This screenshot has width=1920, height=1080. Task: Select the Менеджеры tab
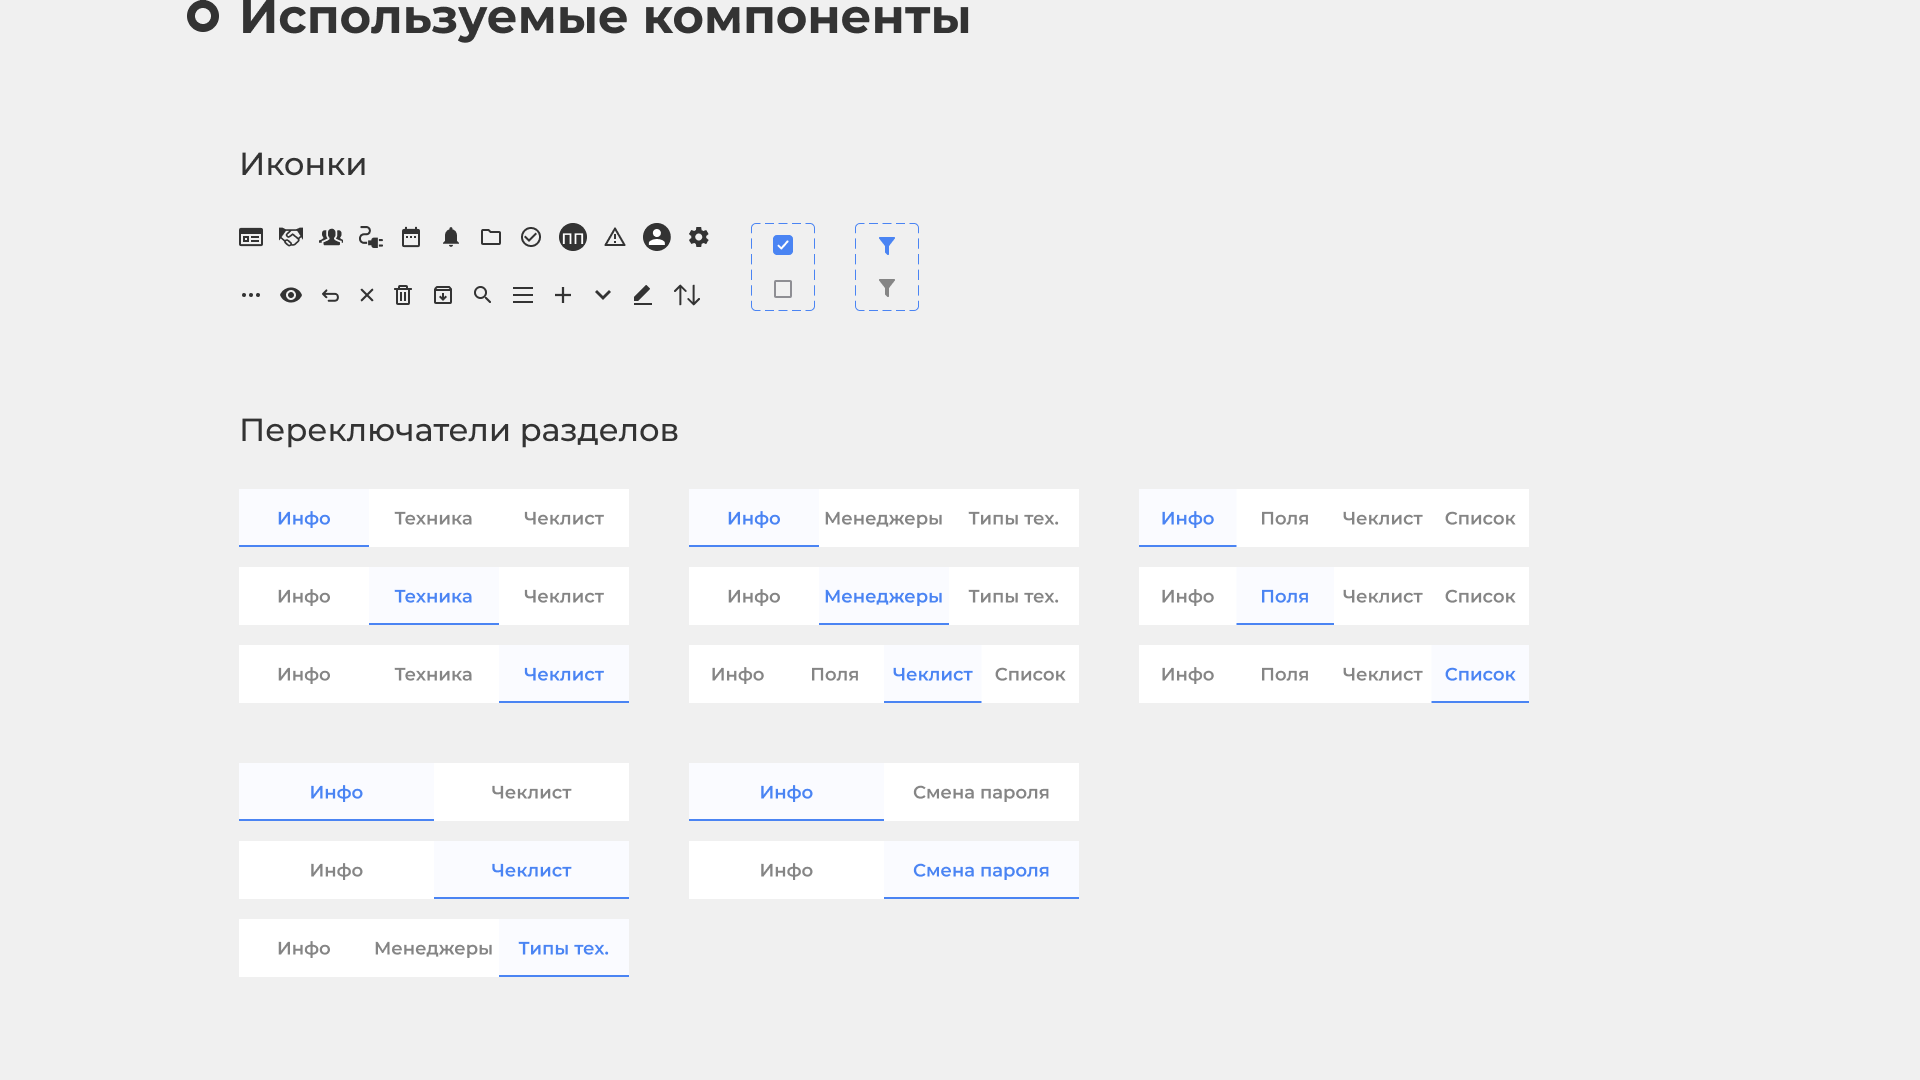coord(884,596)
